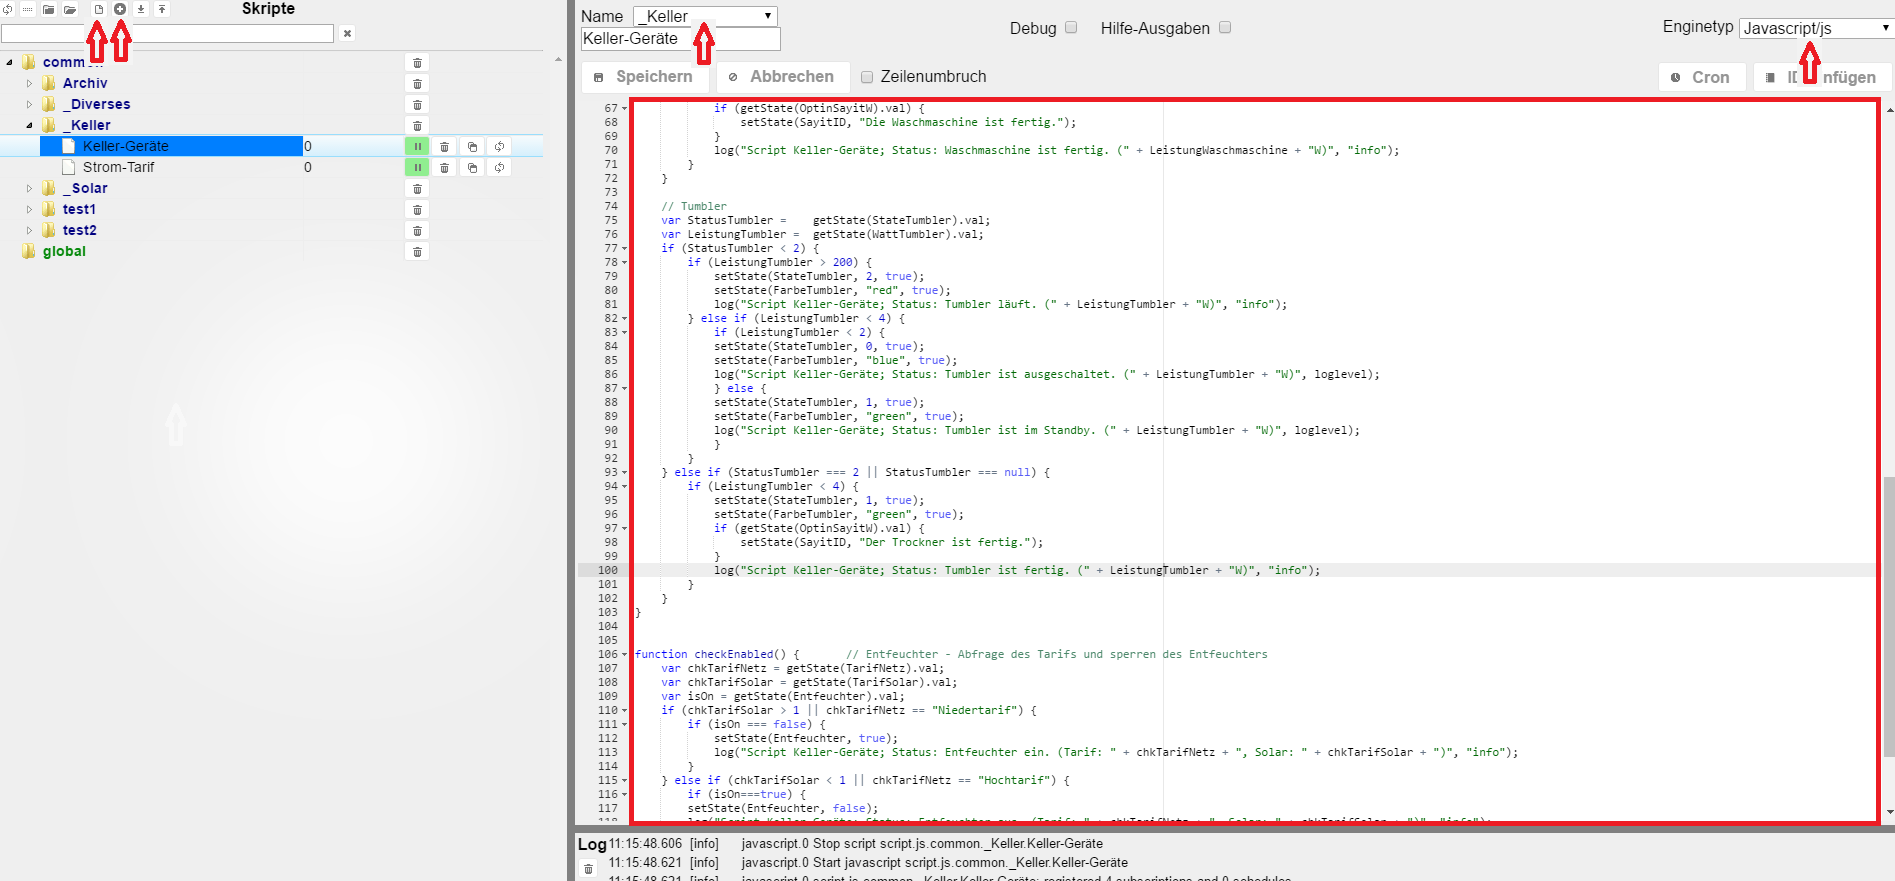Click log entry 'Stop script script.js.common._Keller.Keller-Geräte'
1895x881 pixels.
click(922, 844)
